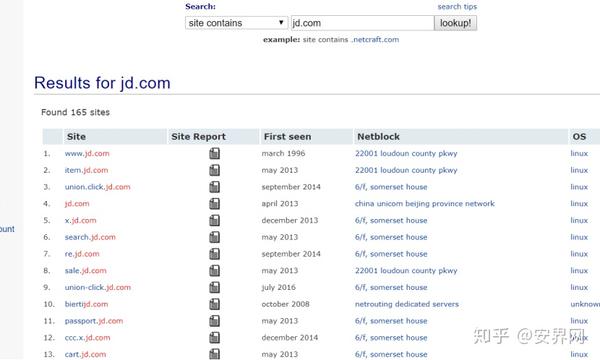Click linux OS link for search.jd.com row

(x=579, y=237)
